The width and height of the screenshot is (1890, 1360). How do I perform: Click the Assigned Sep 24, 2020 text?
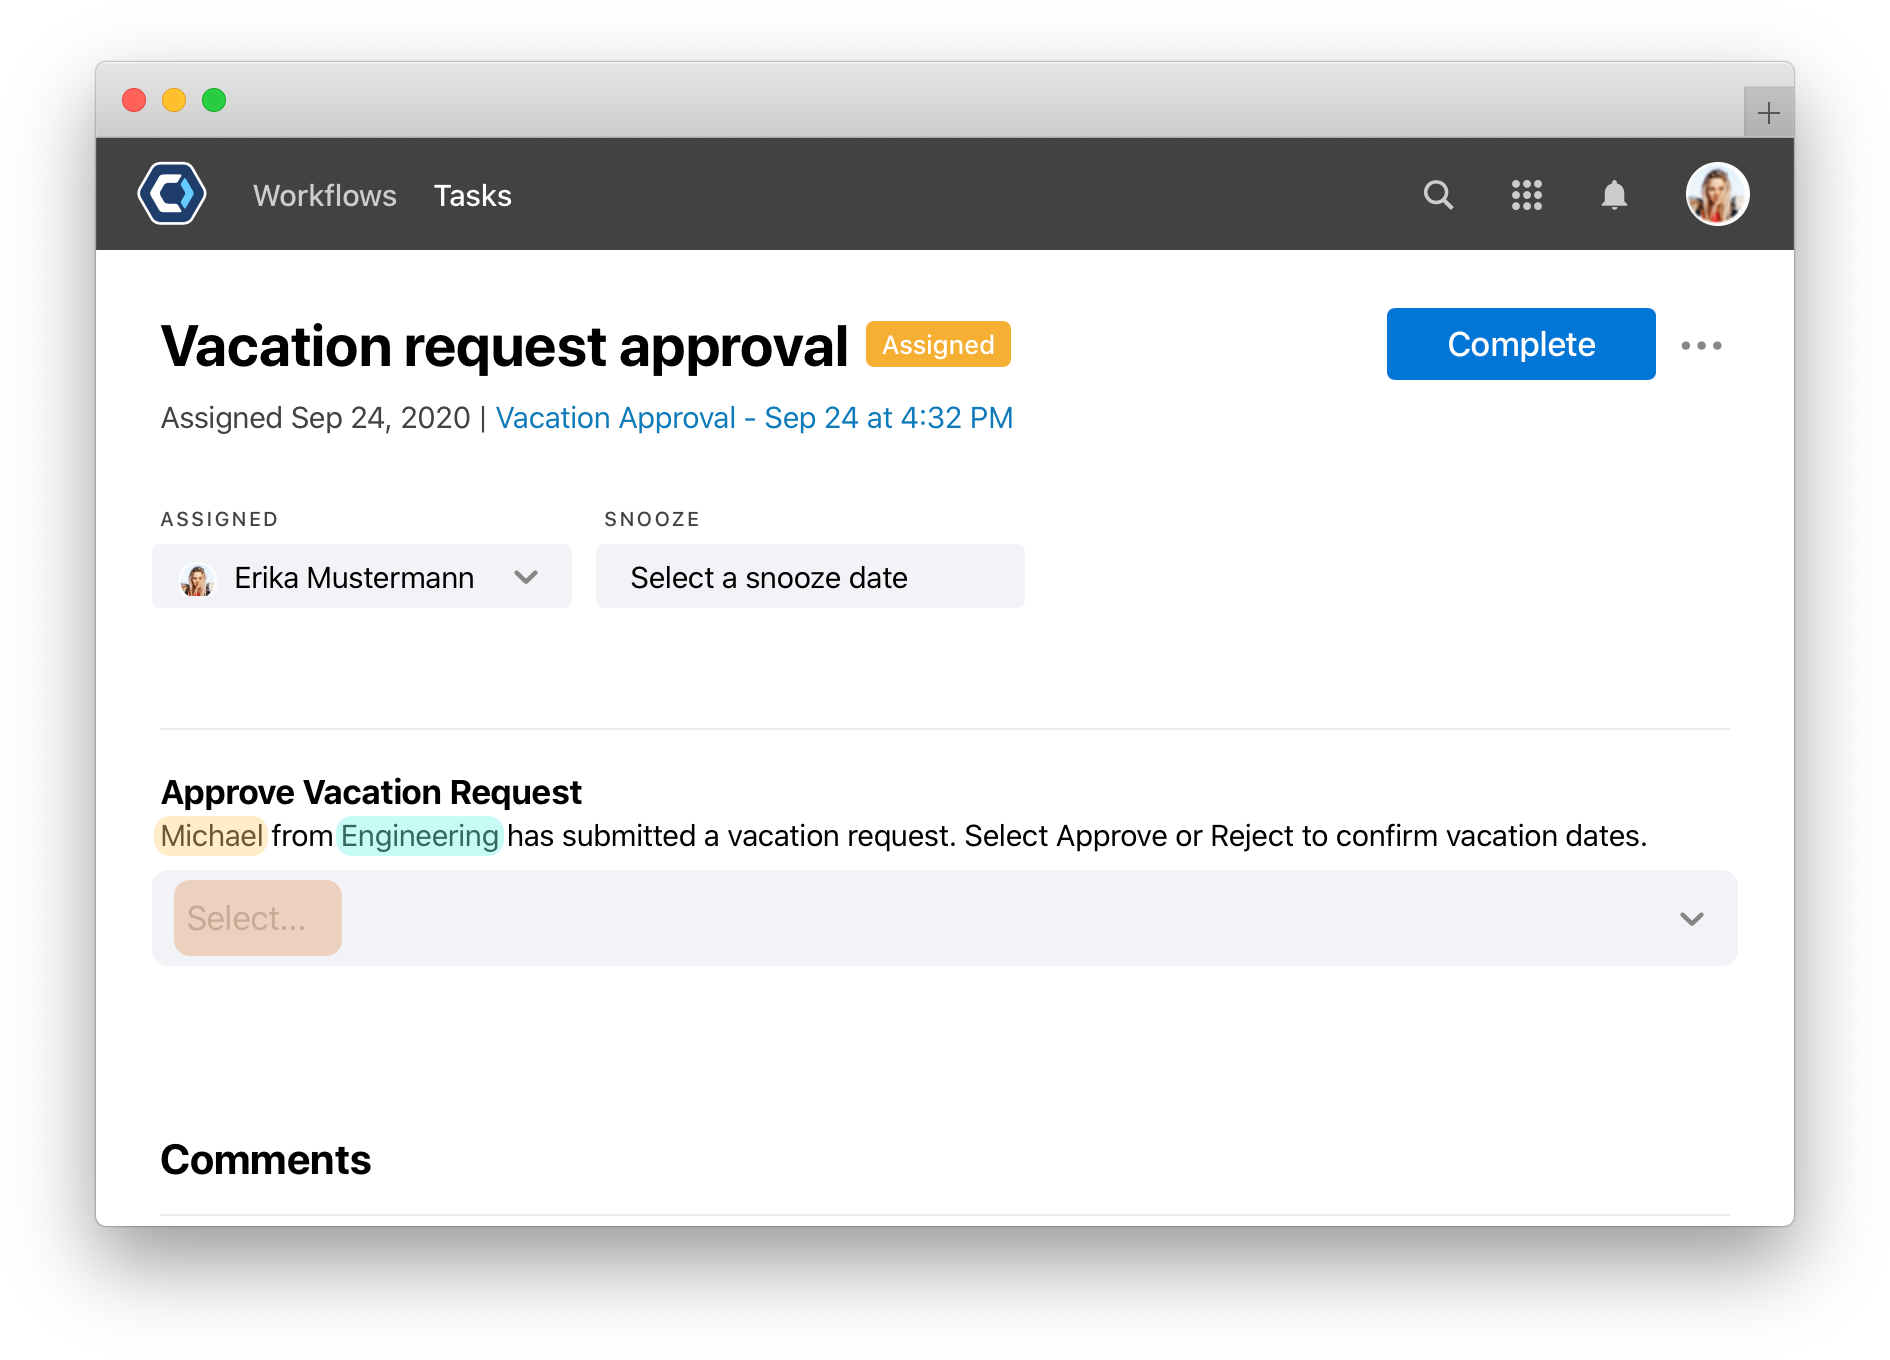click(315, 418)
